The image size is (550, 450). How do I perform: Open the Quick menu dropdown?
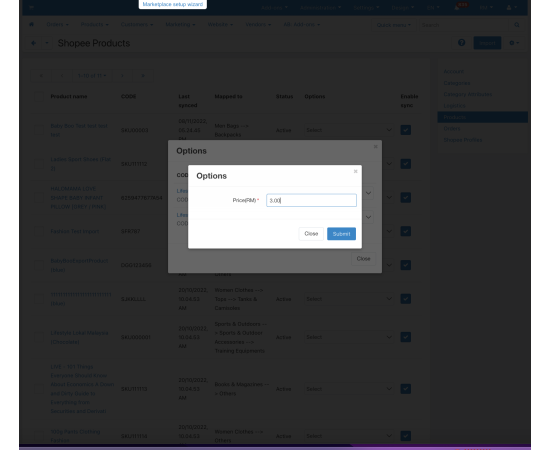point(394,25)
